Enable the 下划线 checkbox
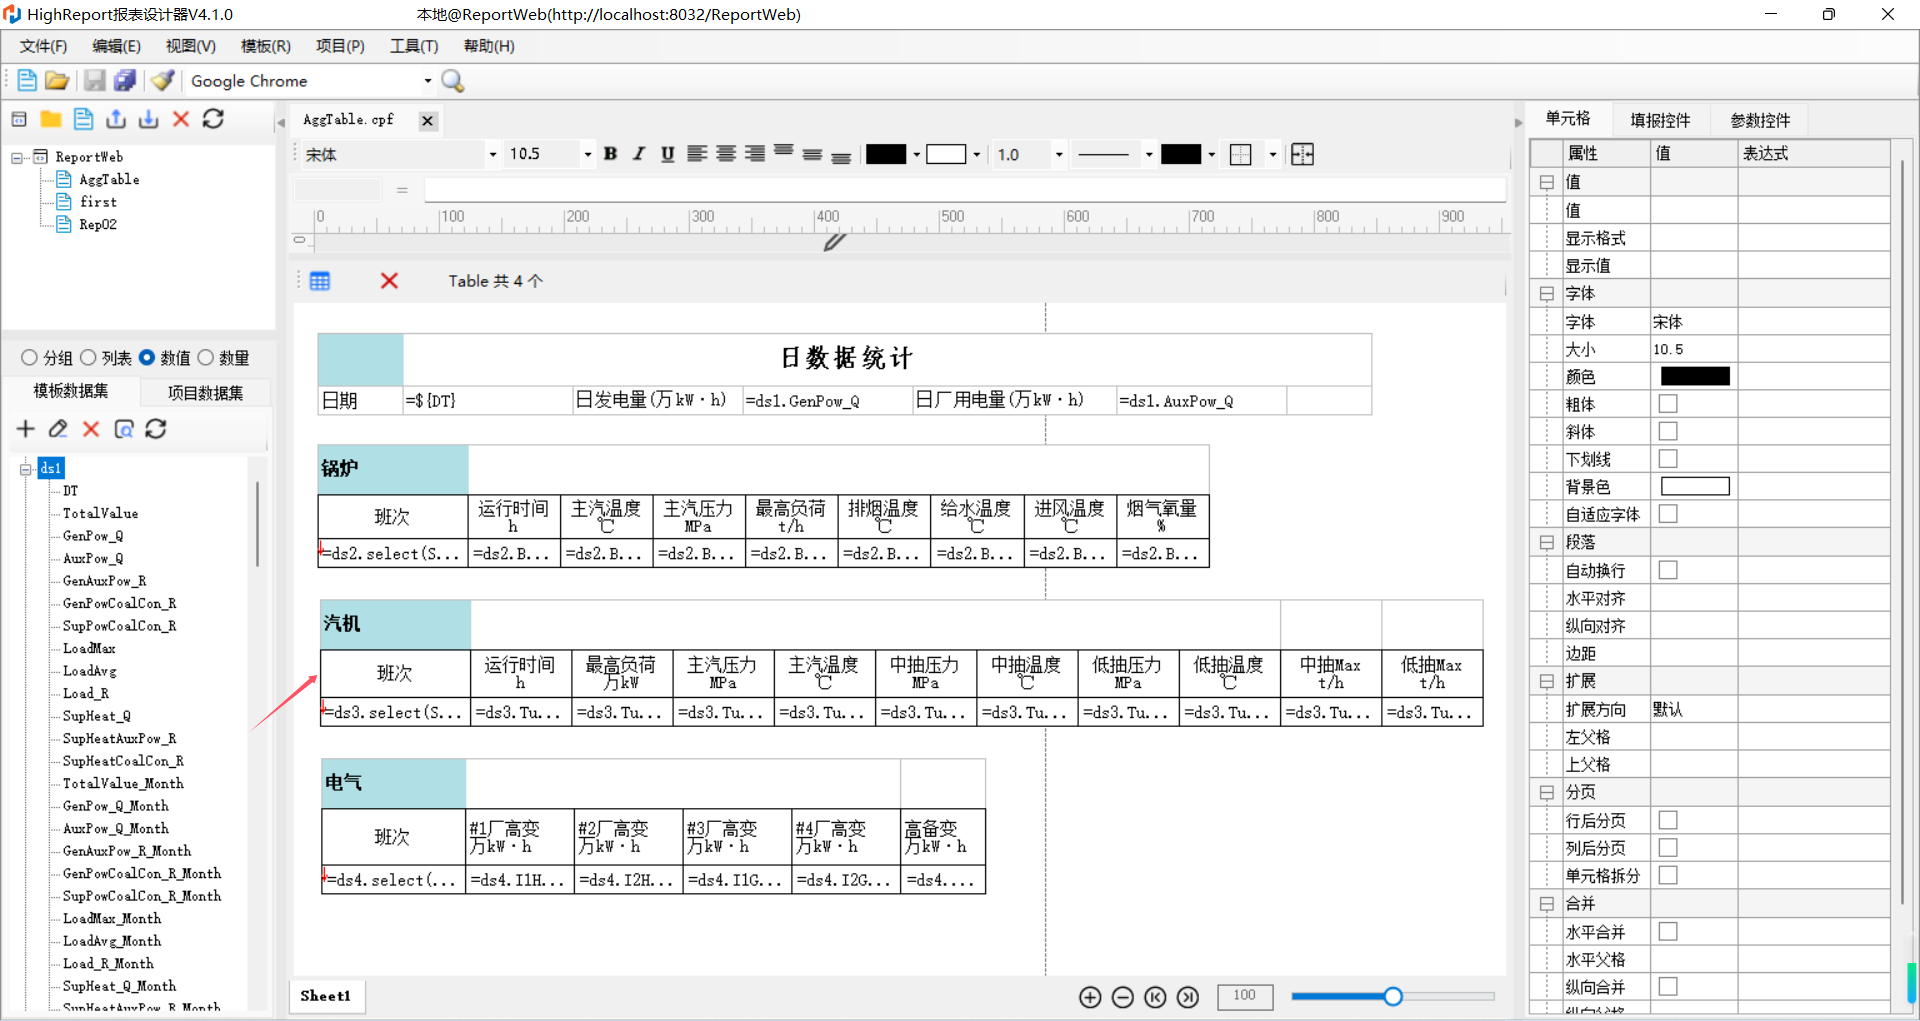The image size is (1920, 1021). tap(1668, 458)
